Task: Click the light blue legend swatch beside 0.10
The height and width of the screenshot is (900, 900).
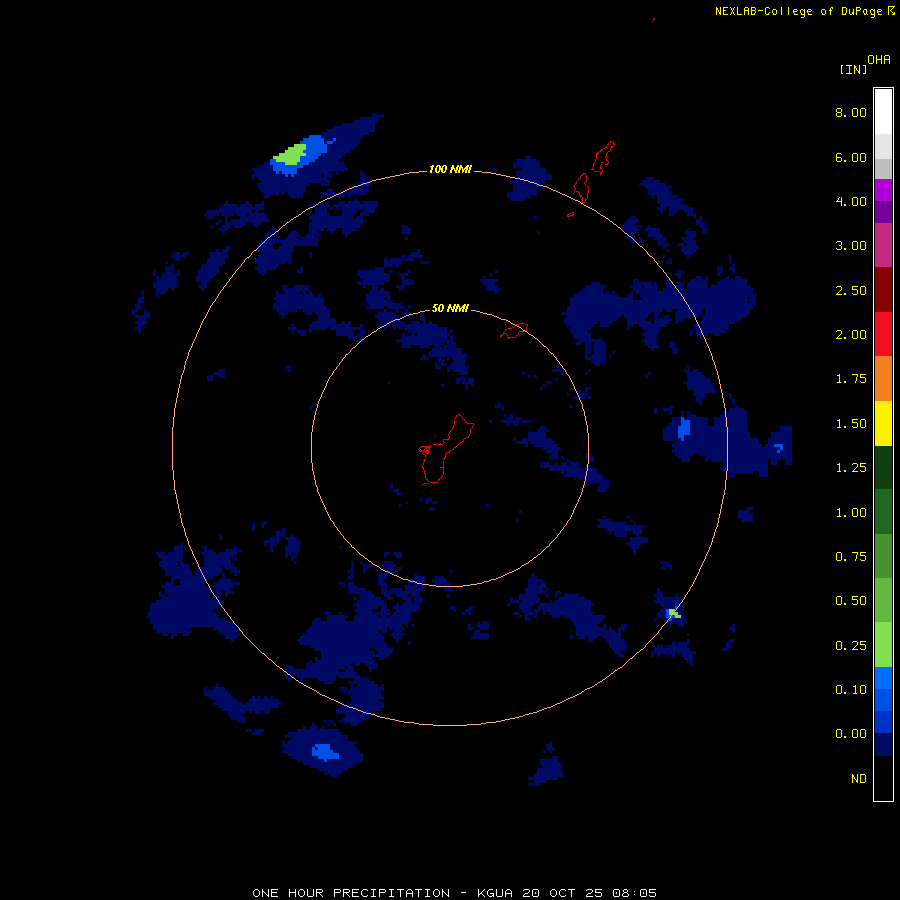Action: [883, 678]
